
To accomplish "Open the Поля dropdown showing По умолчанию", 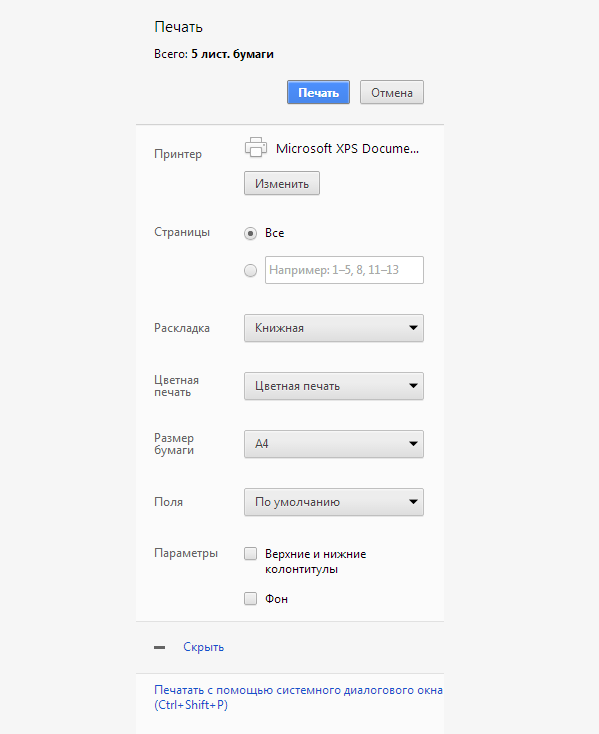I will 334,502.
